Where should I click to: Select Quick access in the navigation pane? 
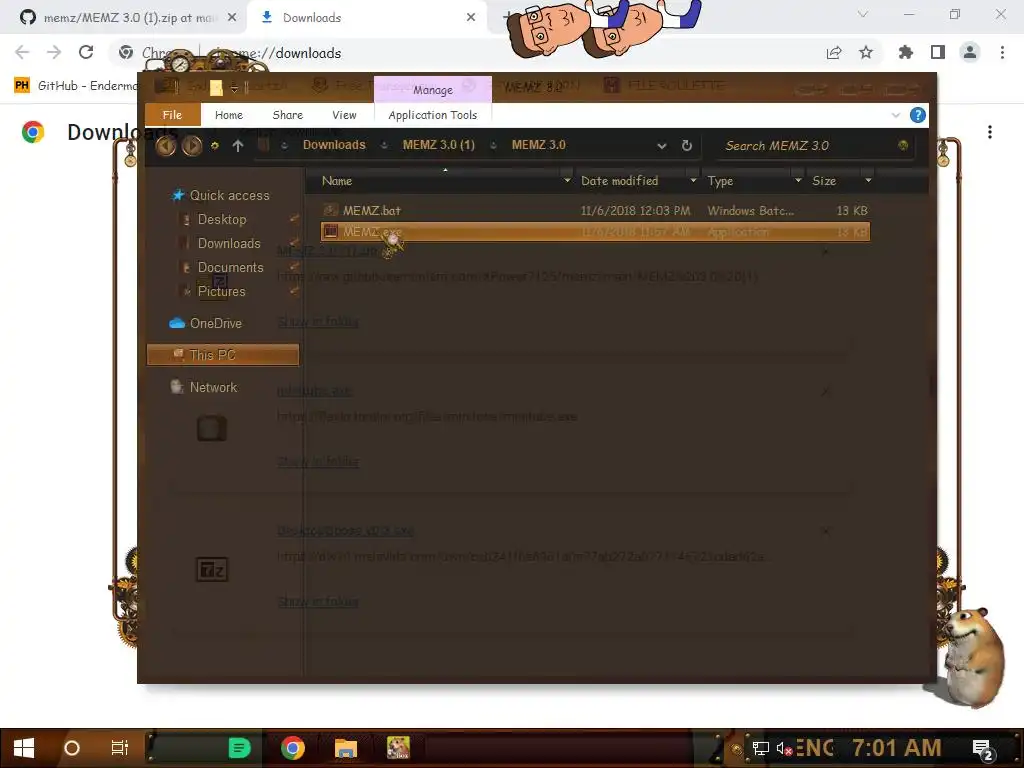click(x=229, y=195)
